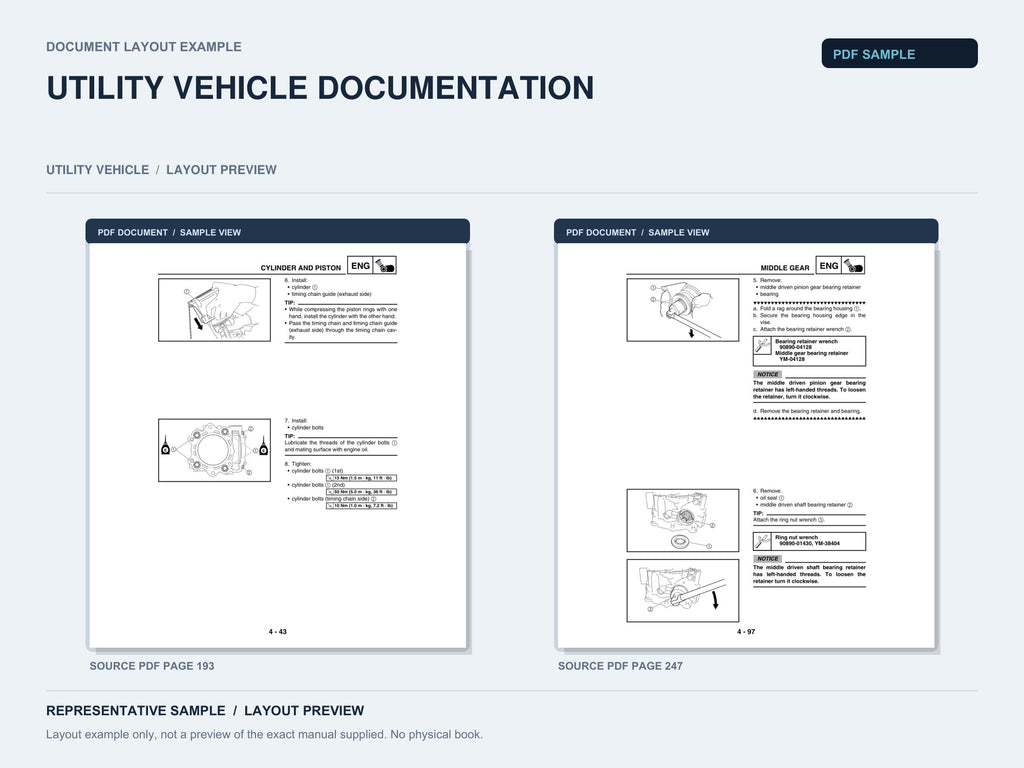Click the 'Ring nut wrench 90890-01430' tool box

click(x=809, y=541)
